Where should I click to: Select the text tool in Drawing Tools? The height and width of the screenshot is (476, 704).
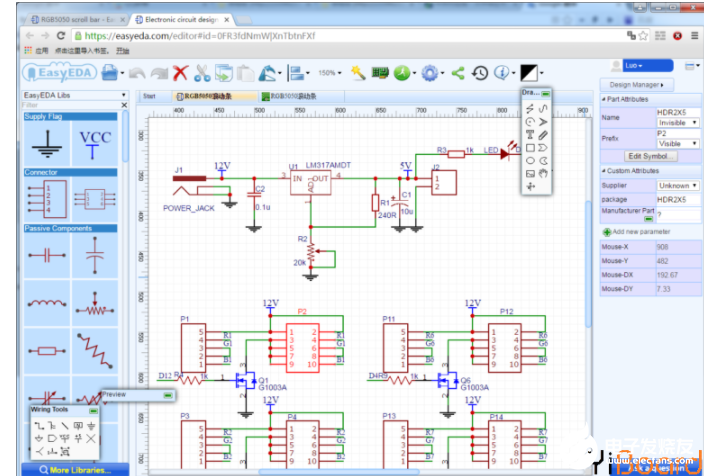530,135
